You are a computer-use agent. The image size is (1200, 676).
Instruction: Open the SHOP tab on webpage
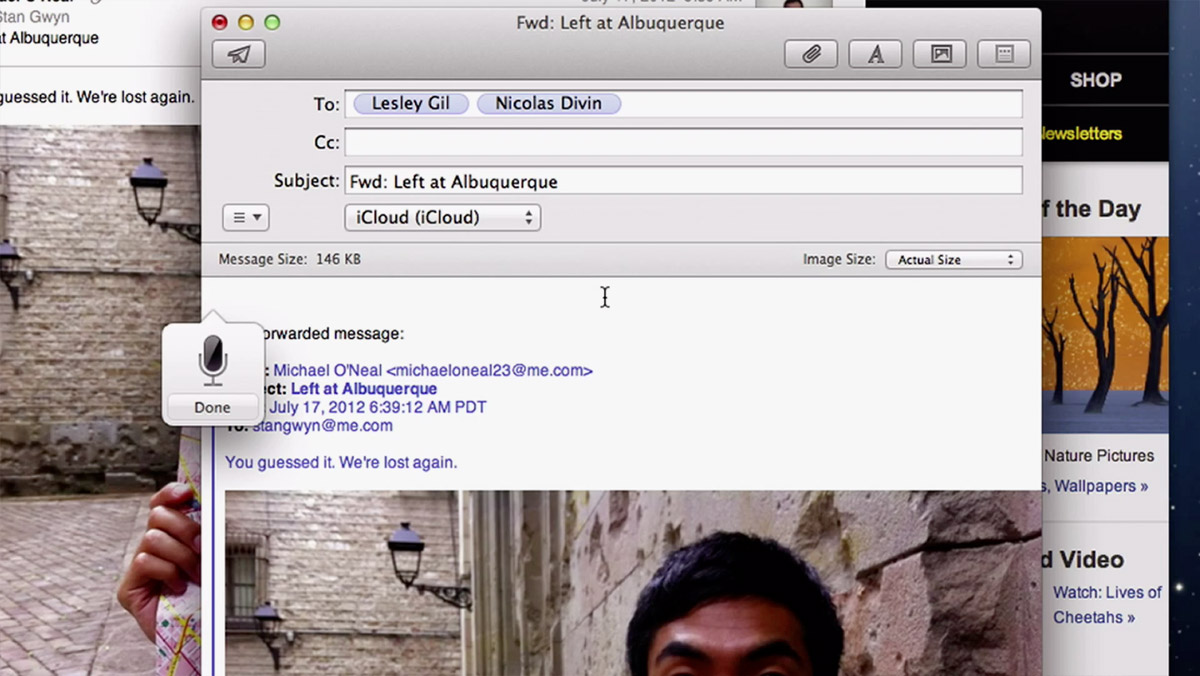1095,80
